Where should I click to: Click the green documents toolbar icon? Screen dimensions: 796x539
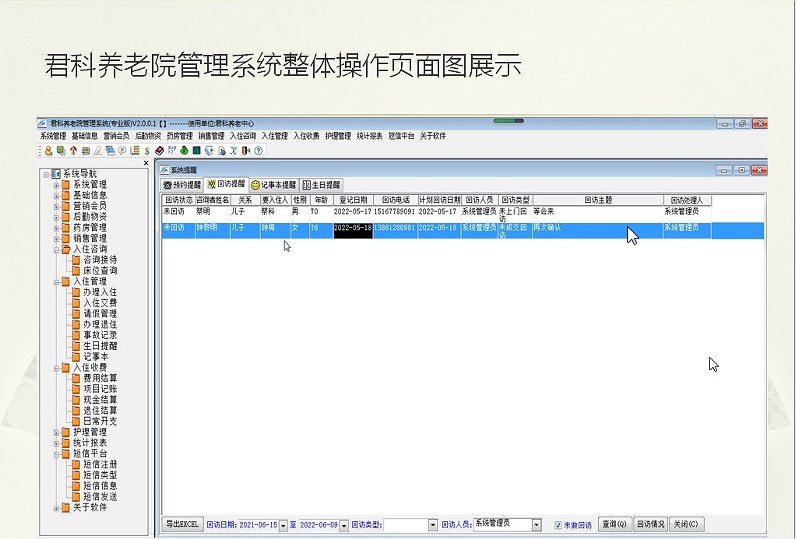(x=61, y=151)
